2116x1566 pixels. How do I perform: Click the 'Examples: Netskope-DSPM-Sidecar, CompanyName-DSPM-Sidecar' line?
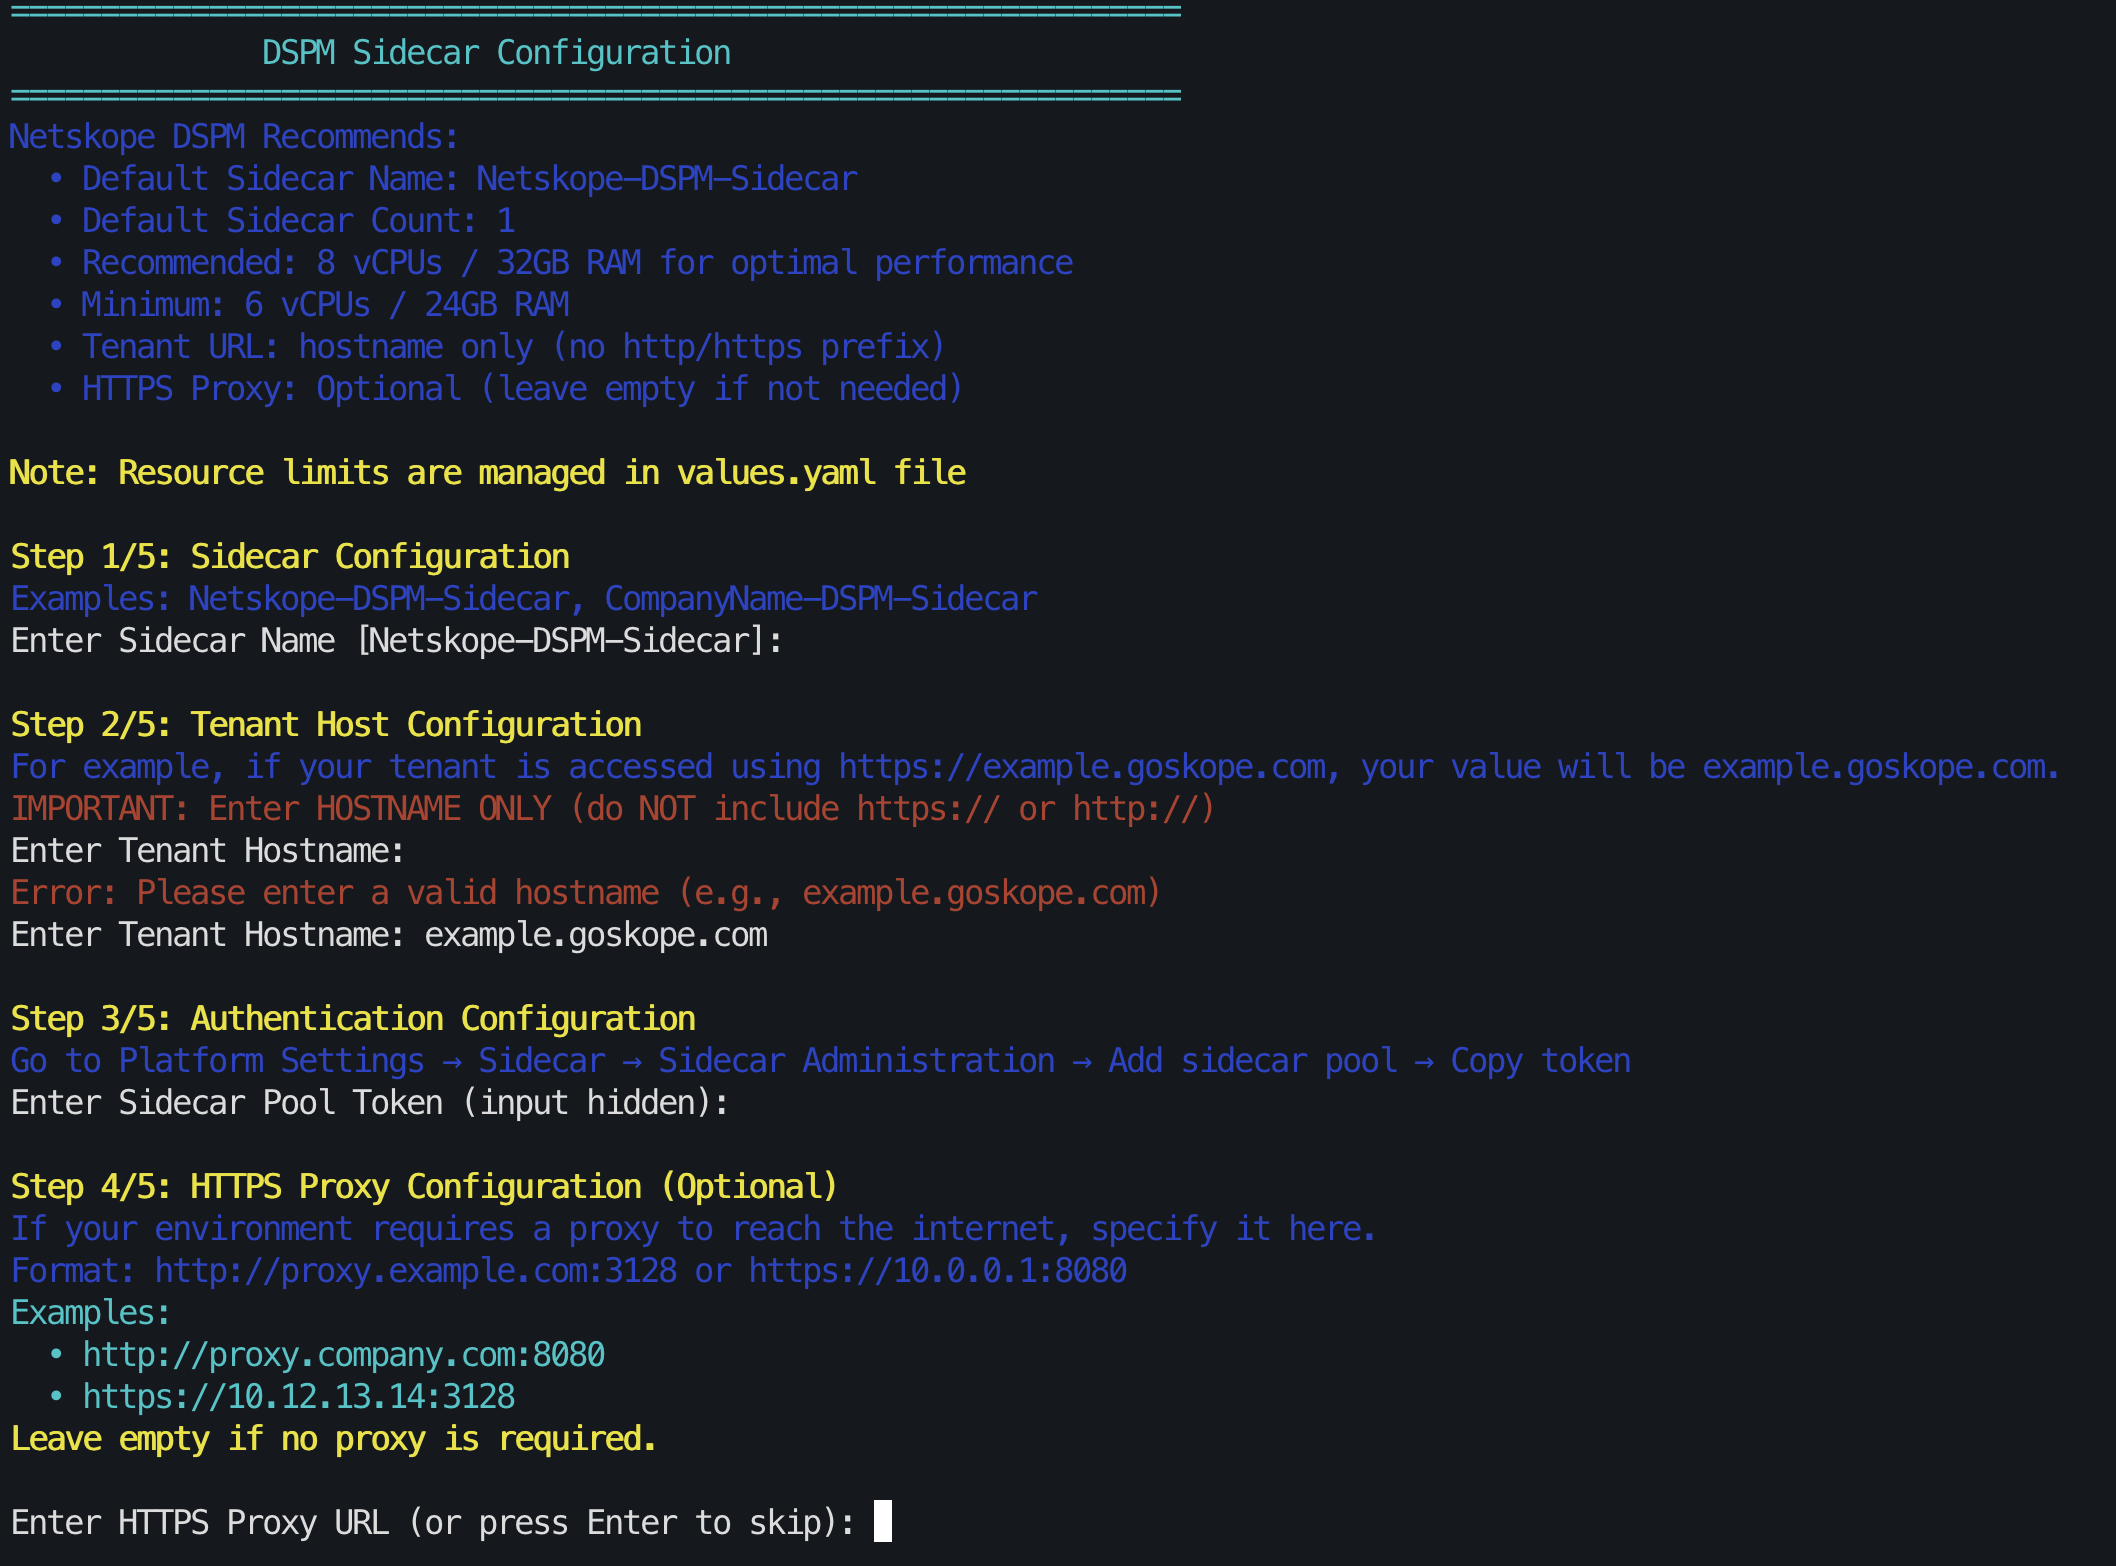[524, 598]
